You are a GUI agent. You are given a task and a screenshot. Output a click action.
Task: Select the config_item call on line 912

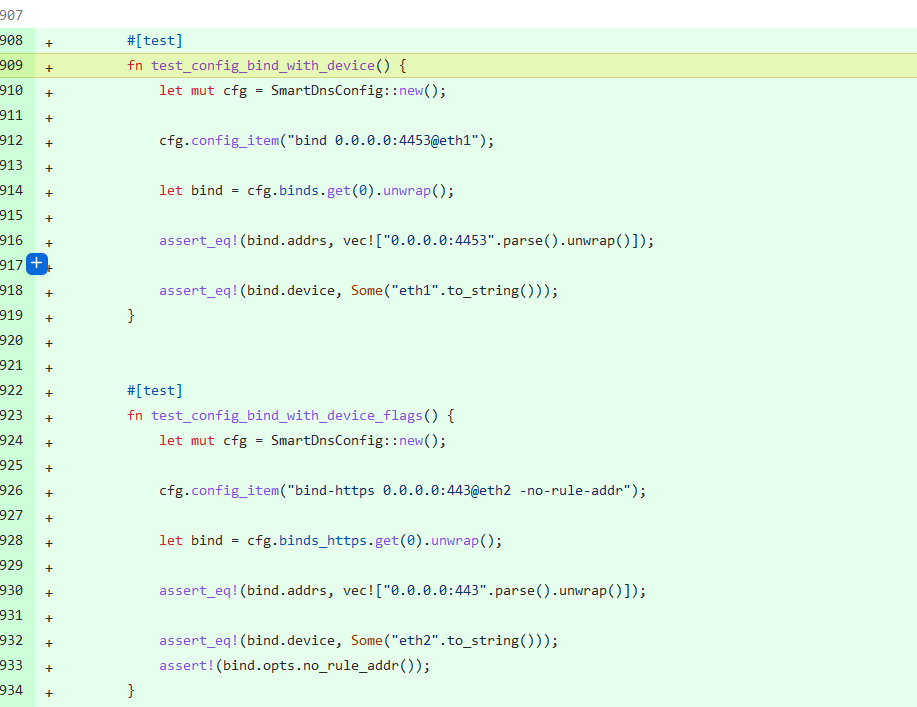(234, 140)
